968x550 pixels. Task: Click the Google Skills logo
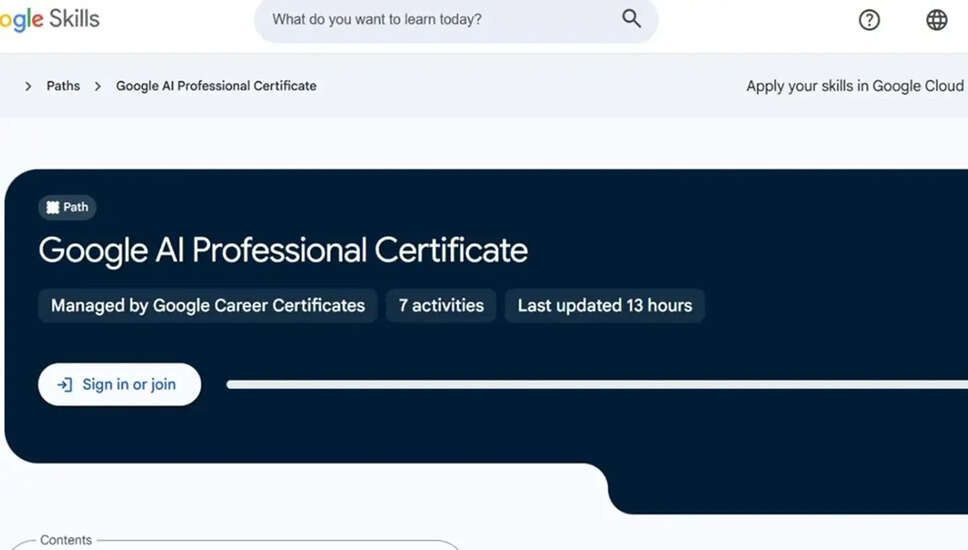pos(48,20)
